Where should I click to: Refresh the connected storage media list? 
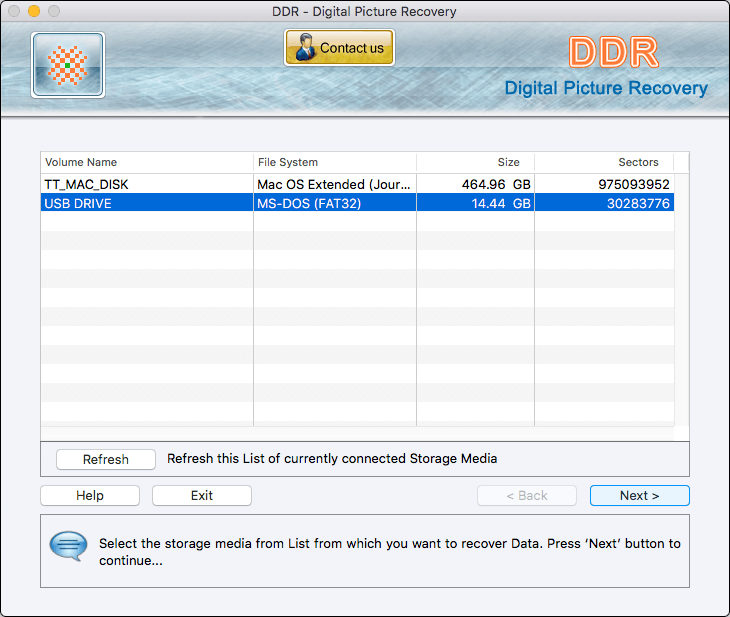tap(106, 459)
